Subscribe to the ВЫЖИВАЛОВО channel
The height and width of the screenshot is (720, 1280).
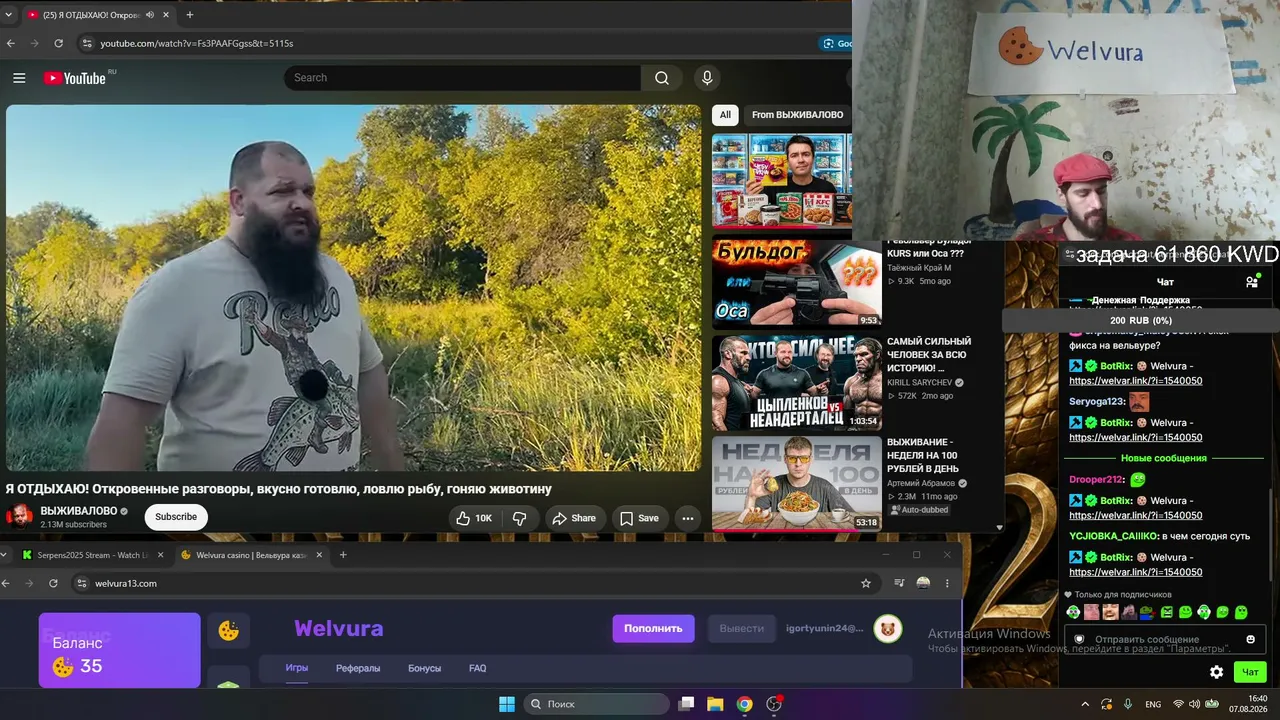click(x=176, y=517)
